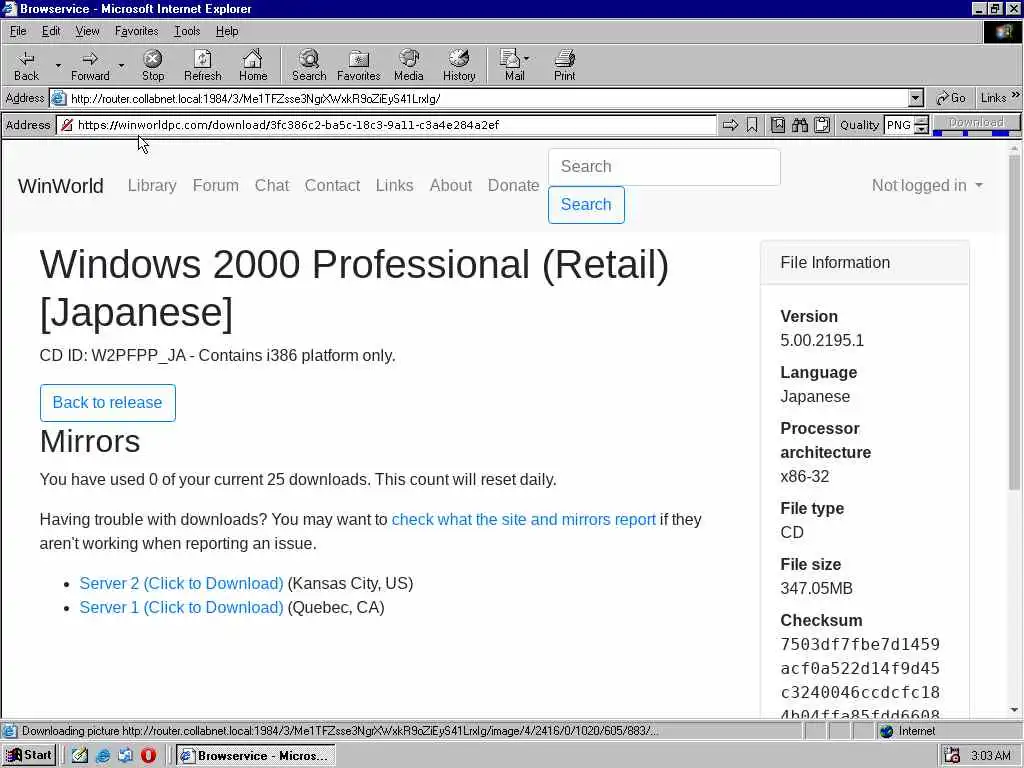Open the Forward history dropdown arrow
This screenshot has width=1024, height=768.
(121, 65)
